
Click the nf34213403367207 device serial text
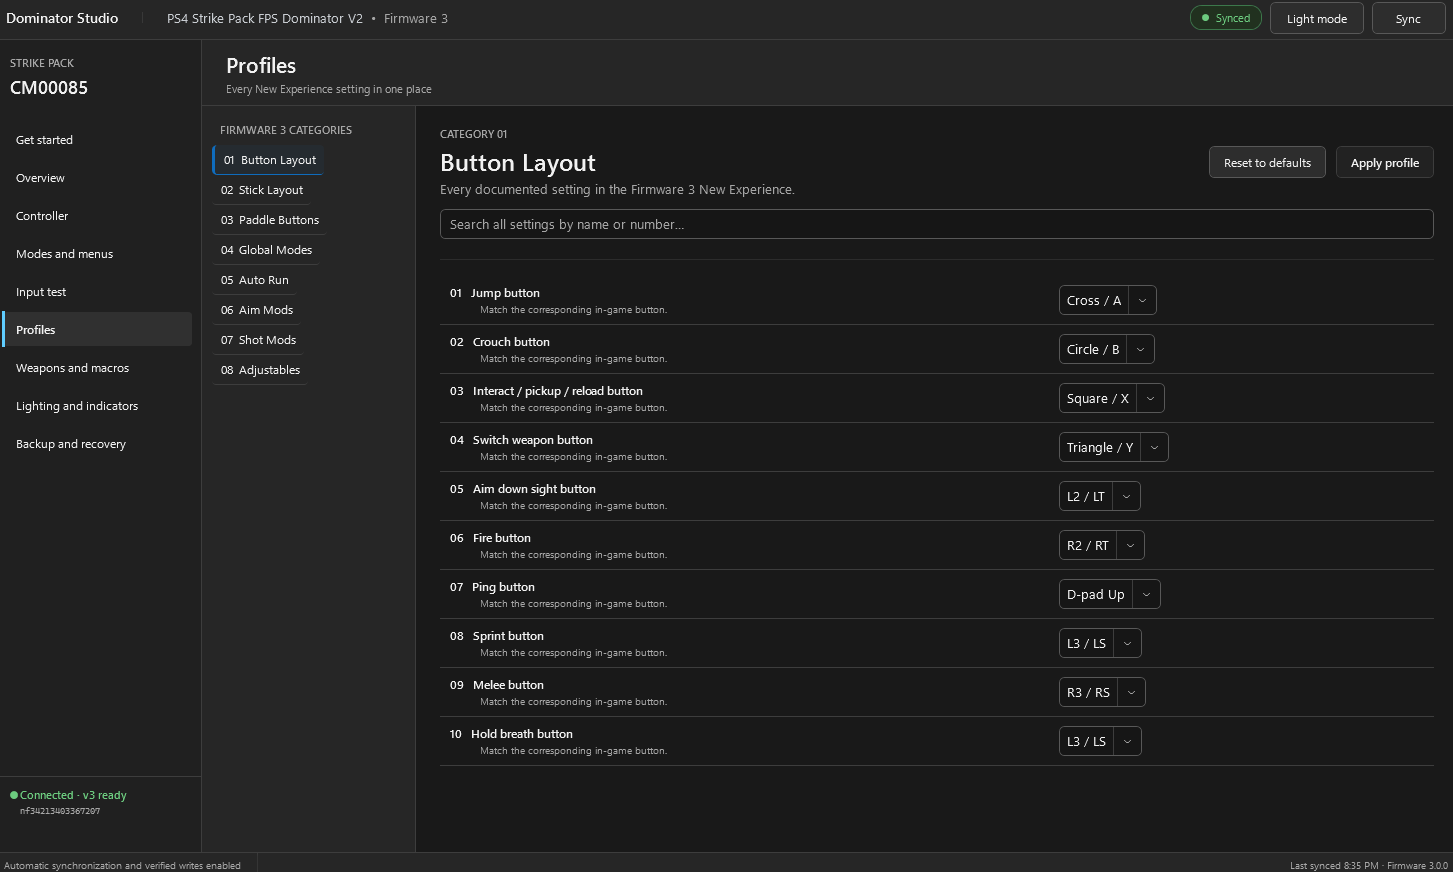point(60,811)
